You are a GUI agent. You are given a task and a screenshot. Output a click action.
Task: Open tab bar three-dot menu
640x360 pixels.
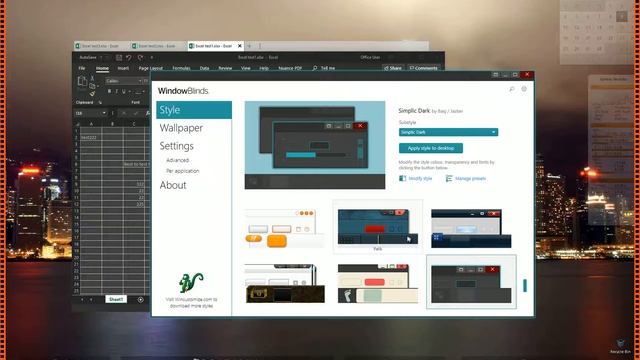(x=260, y=46)
